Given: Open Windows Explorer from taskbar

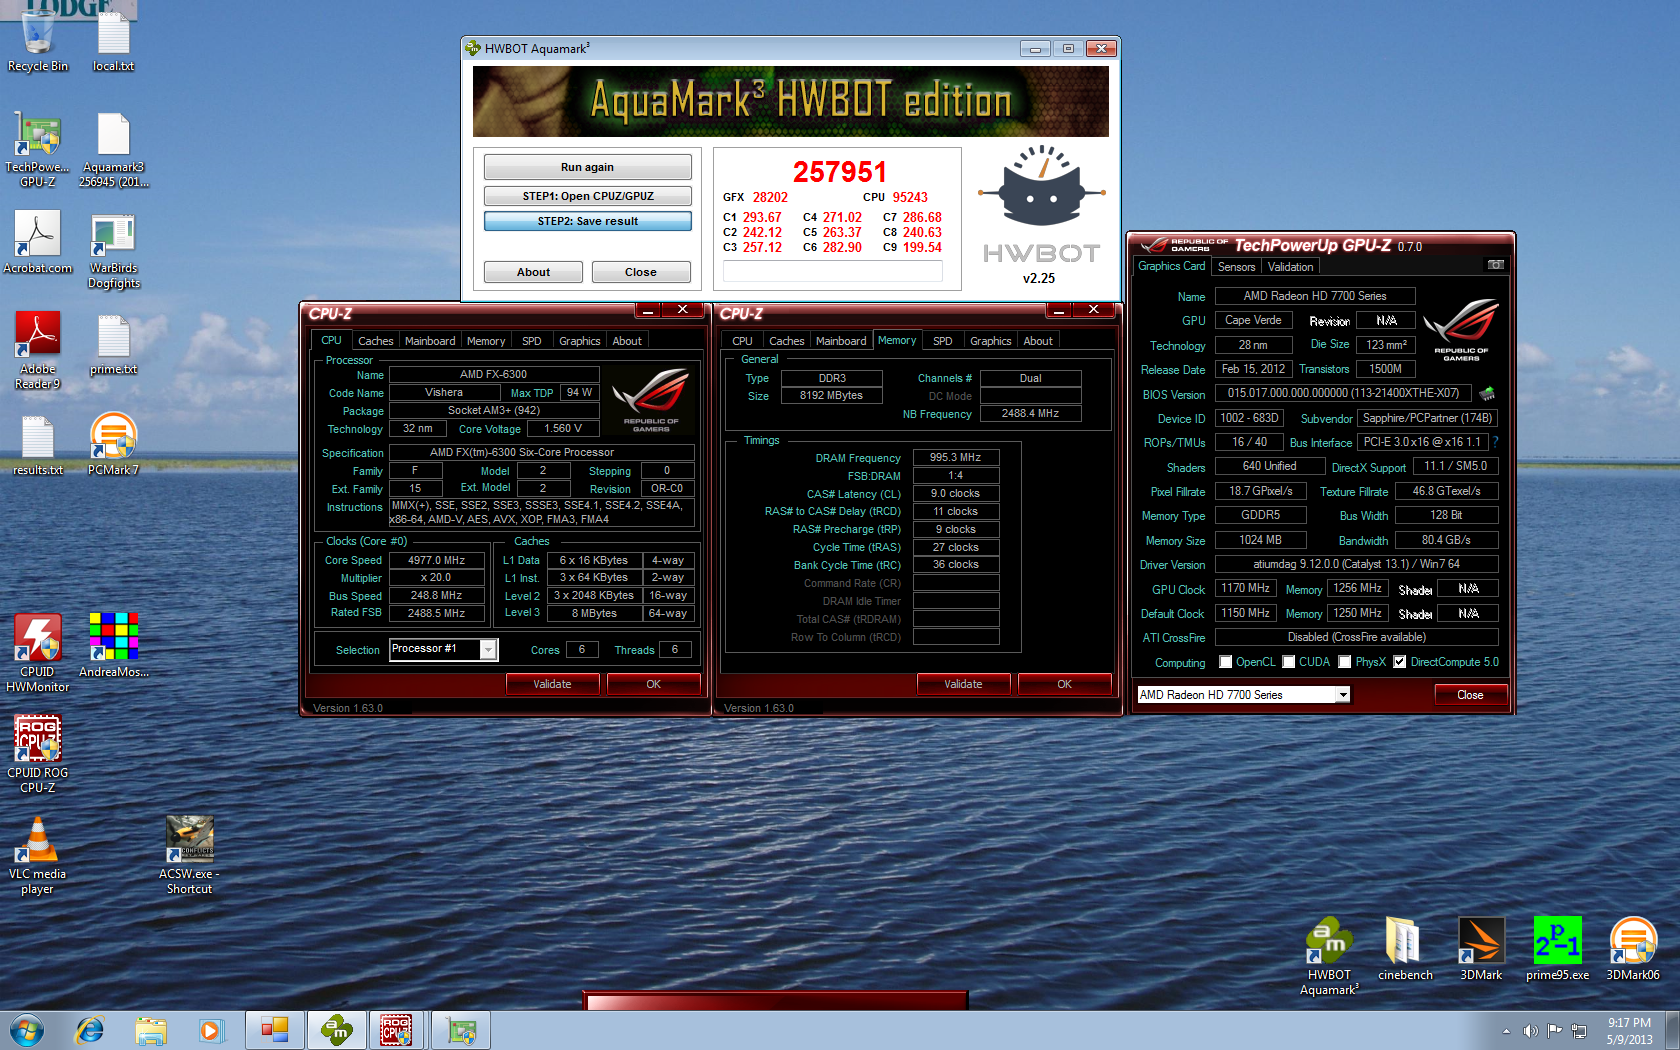Looking at the screenshot, I should click(151, 1030).
